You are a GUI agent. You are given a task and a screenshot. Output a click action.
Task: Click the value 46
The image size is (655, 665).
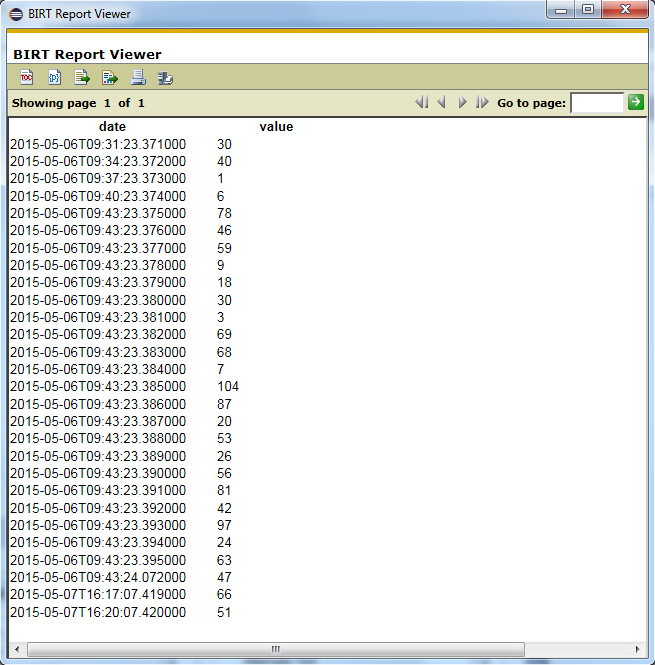coord(224,230)
